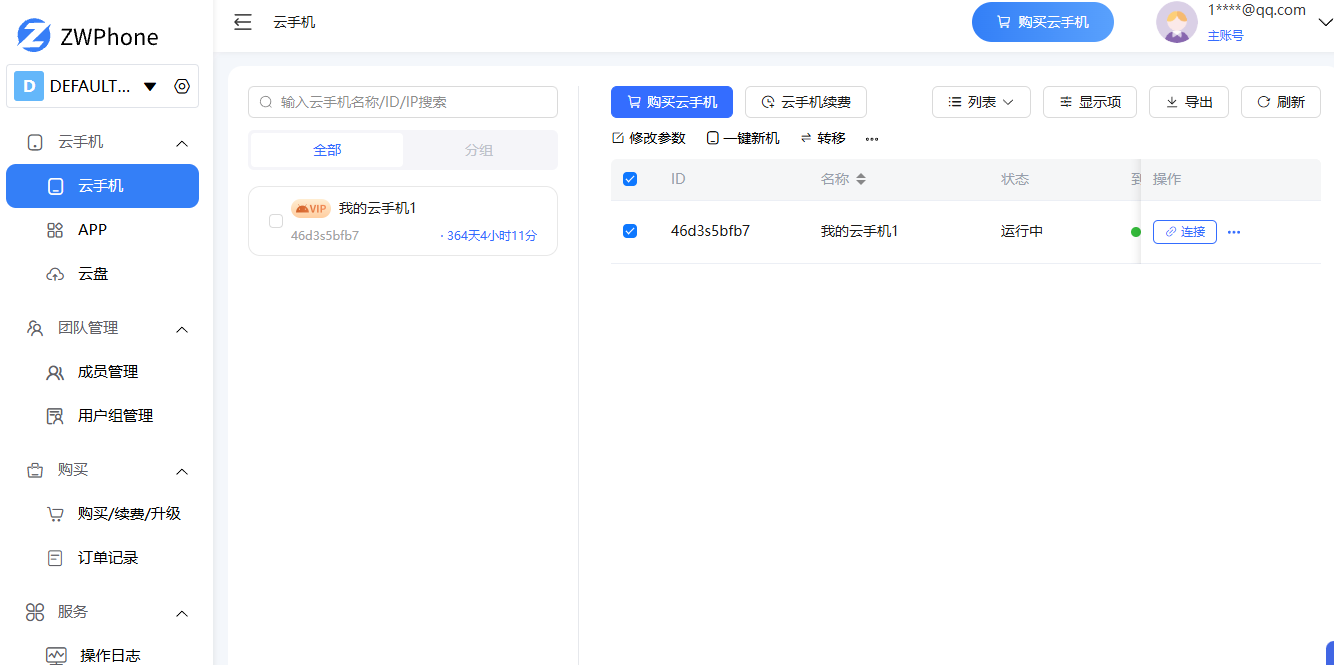Click 一键新机 phone icon action
The width and height of the screenshot is (1334, 665).
pos(743,138)
